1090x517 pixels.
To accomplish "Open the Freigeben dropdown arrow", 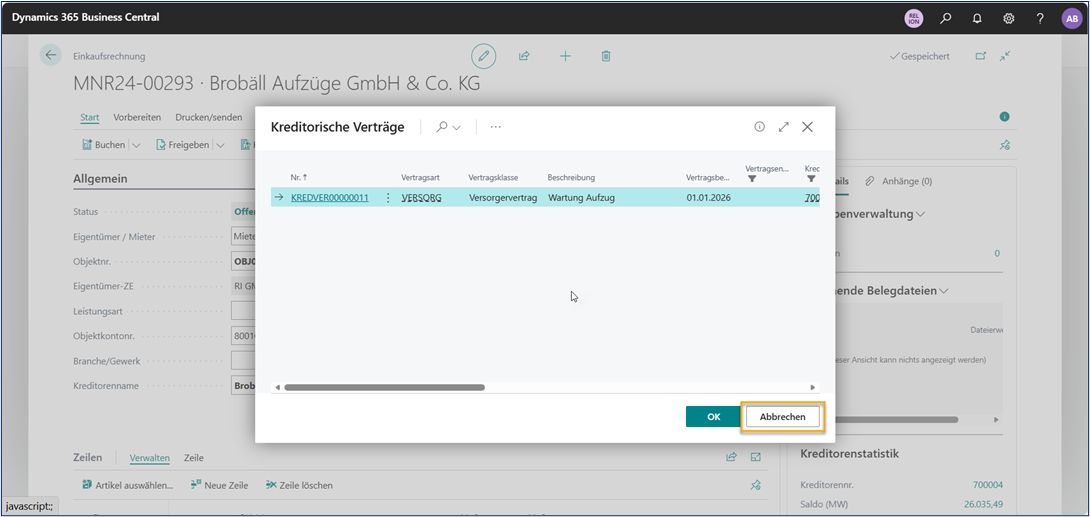I will coord(221,145).
